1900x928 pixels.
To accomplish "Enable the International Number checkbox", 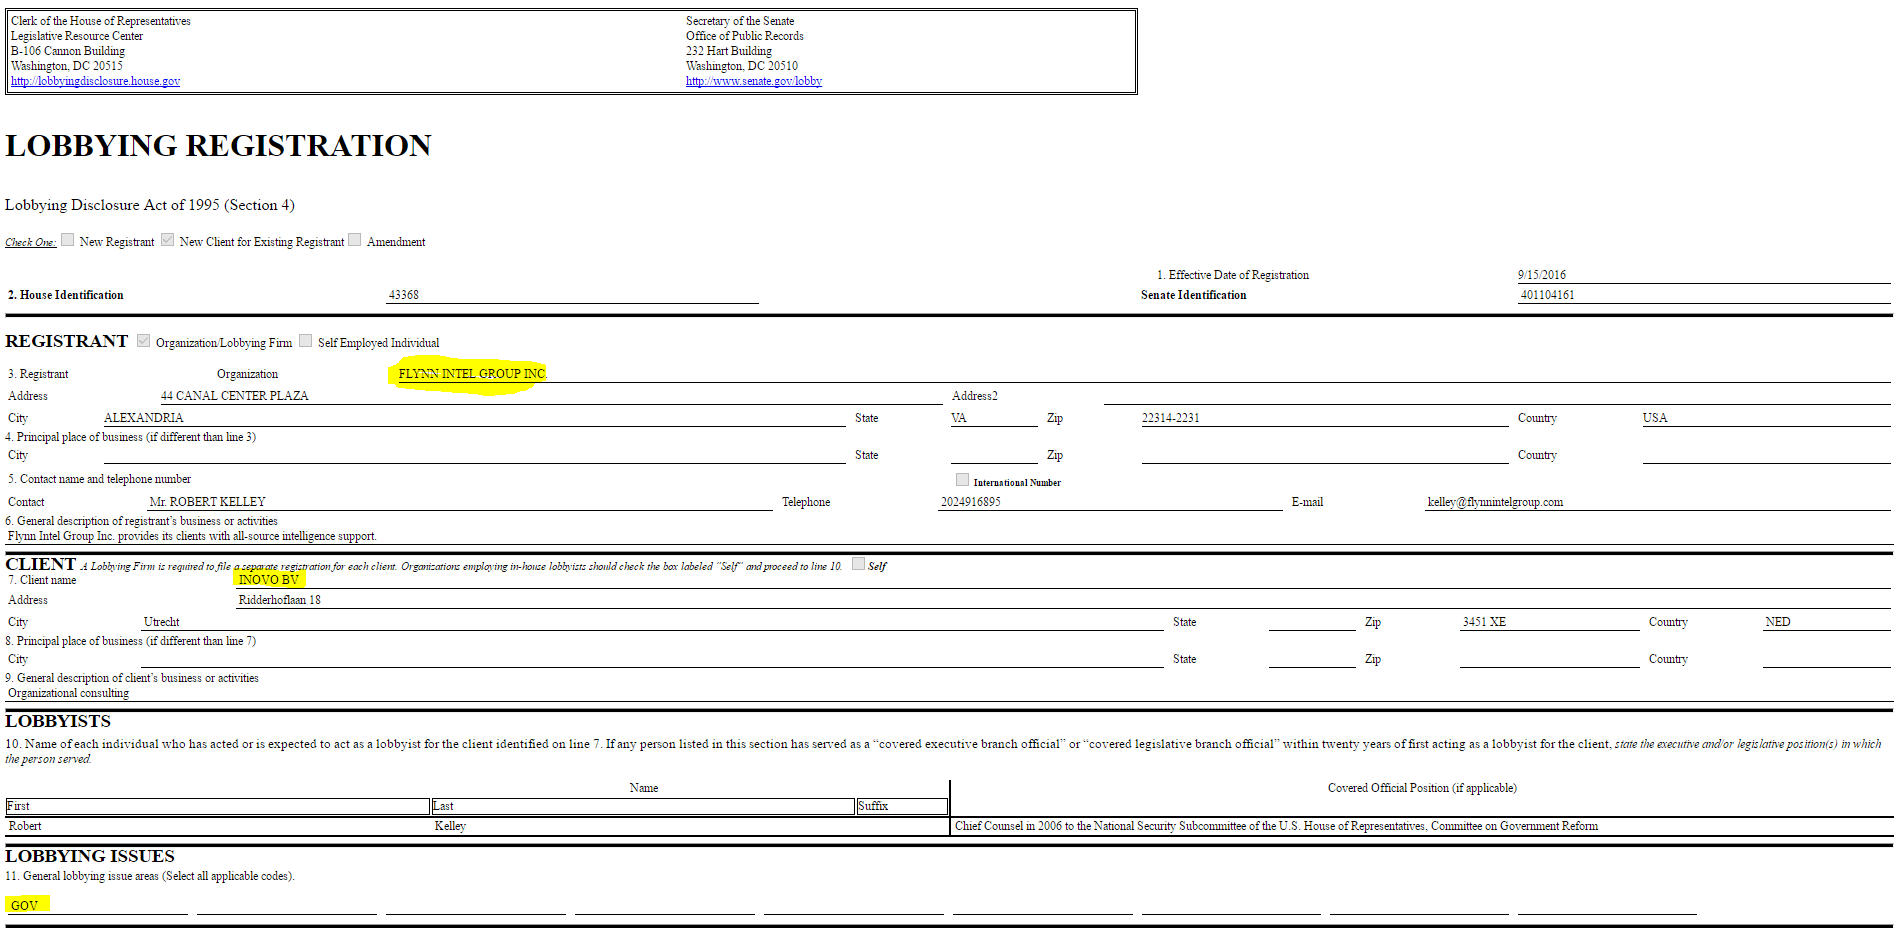I will [962, 479].
